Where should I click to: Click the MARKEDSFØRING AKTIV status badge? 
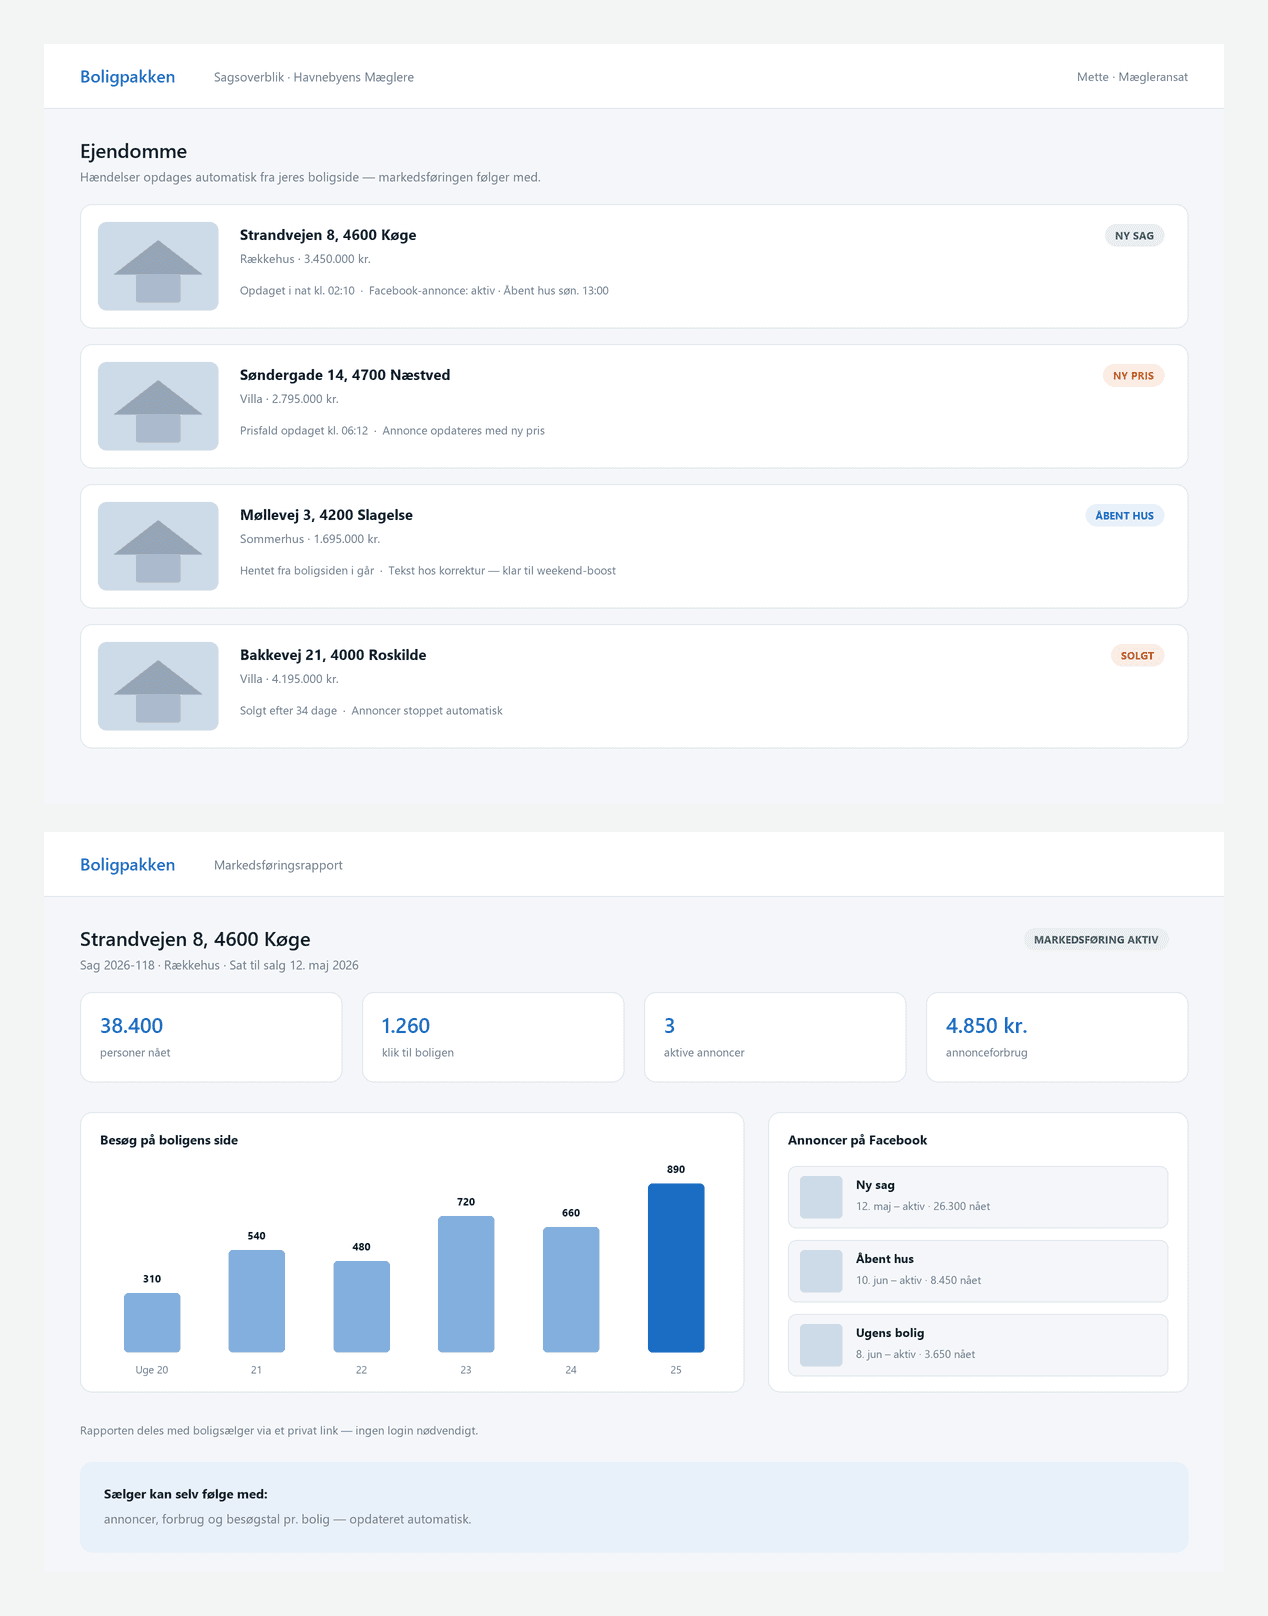tap(1096, 940)
